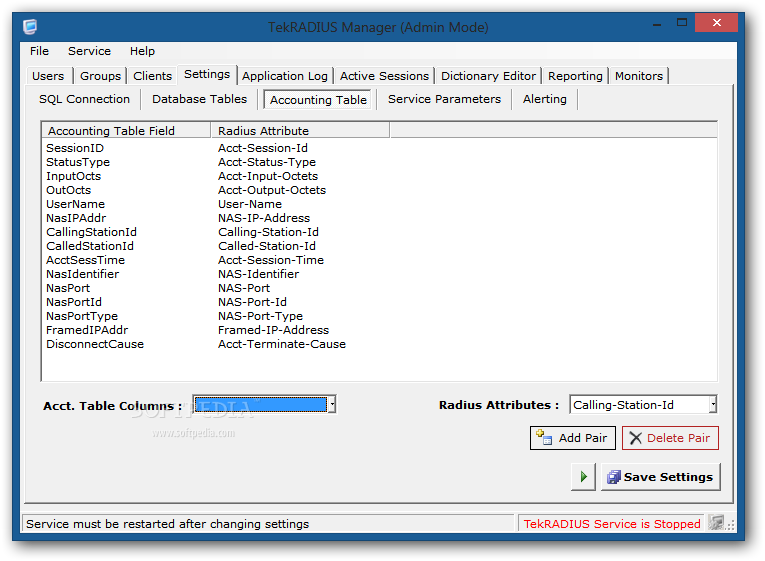Open the Help menu
The image size is (765, 561).
coord(142,51)
